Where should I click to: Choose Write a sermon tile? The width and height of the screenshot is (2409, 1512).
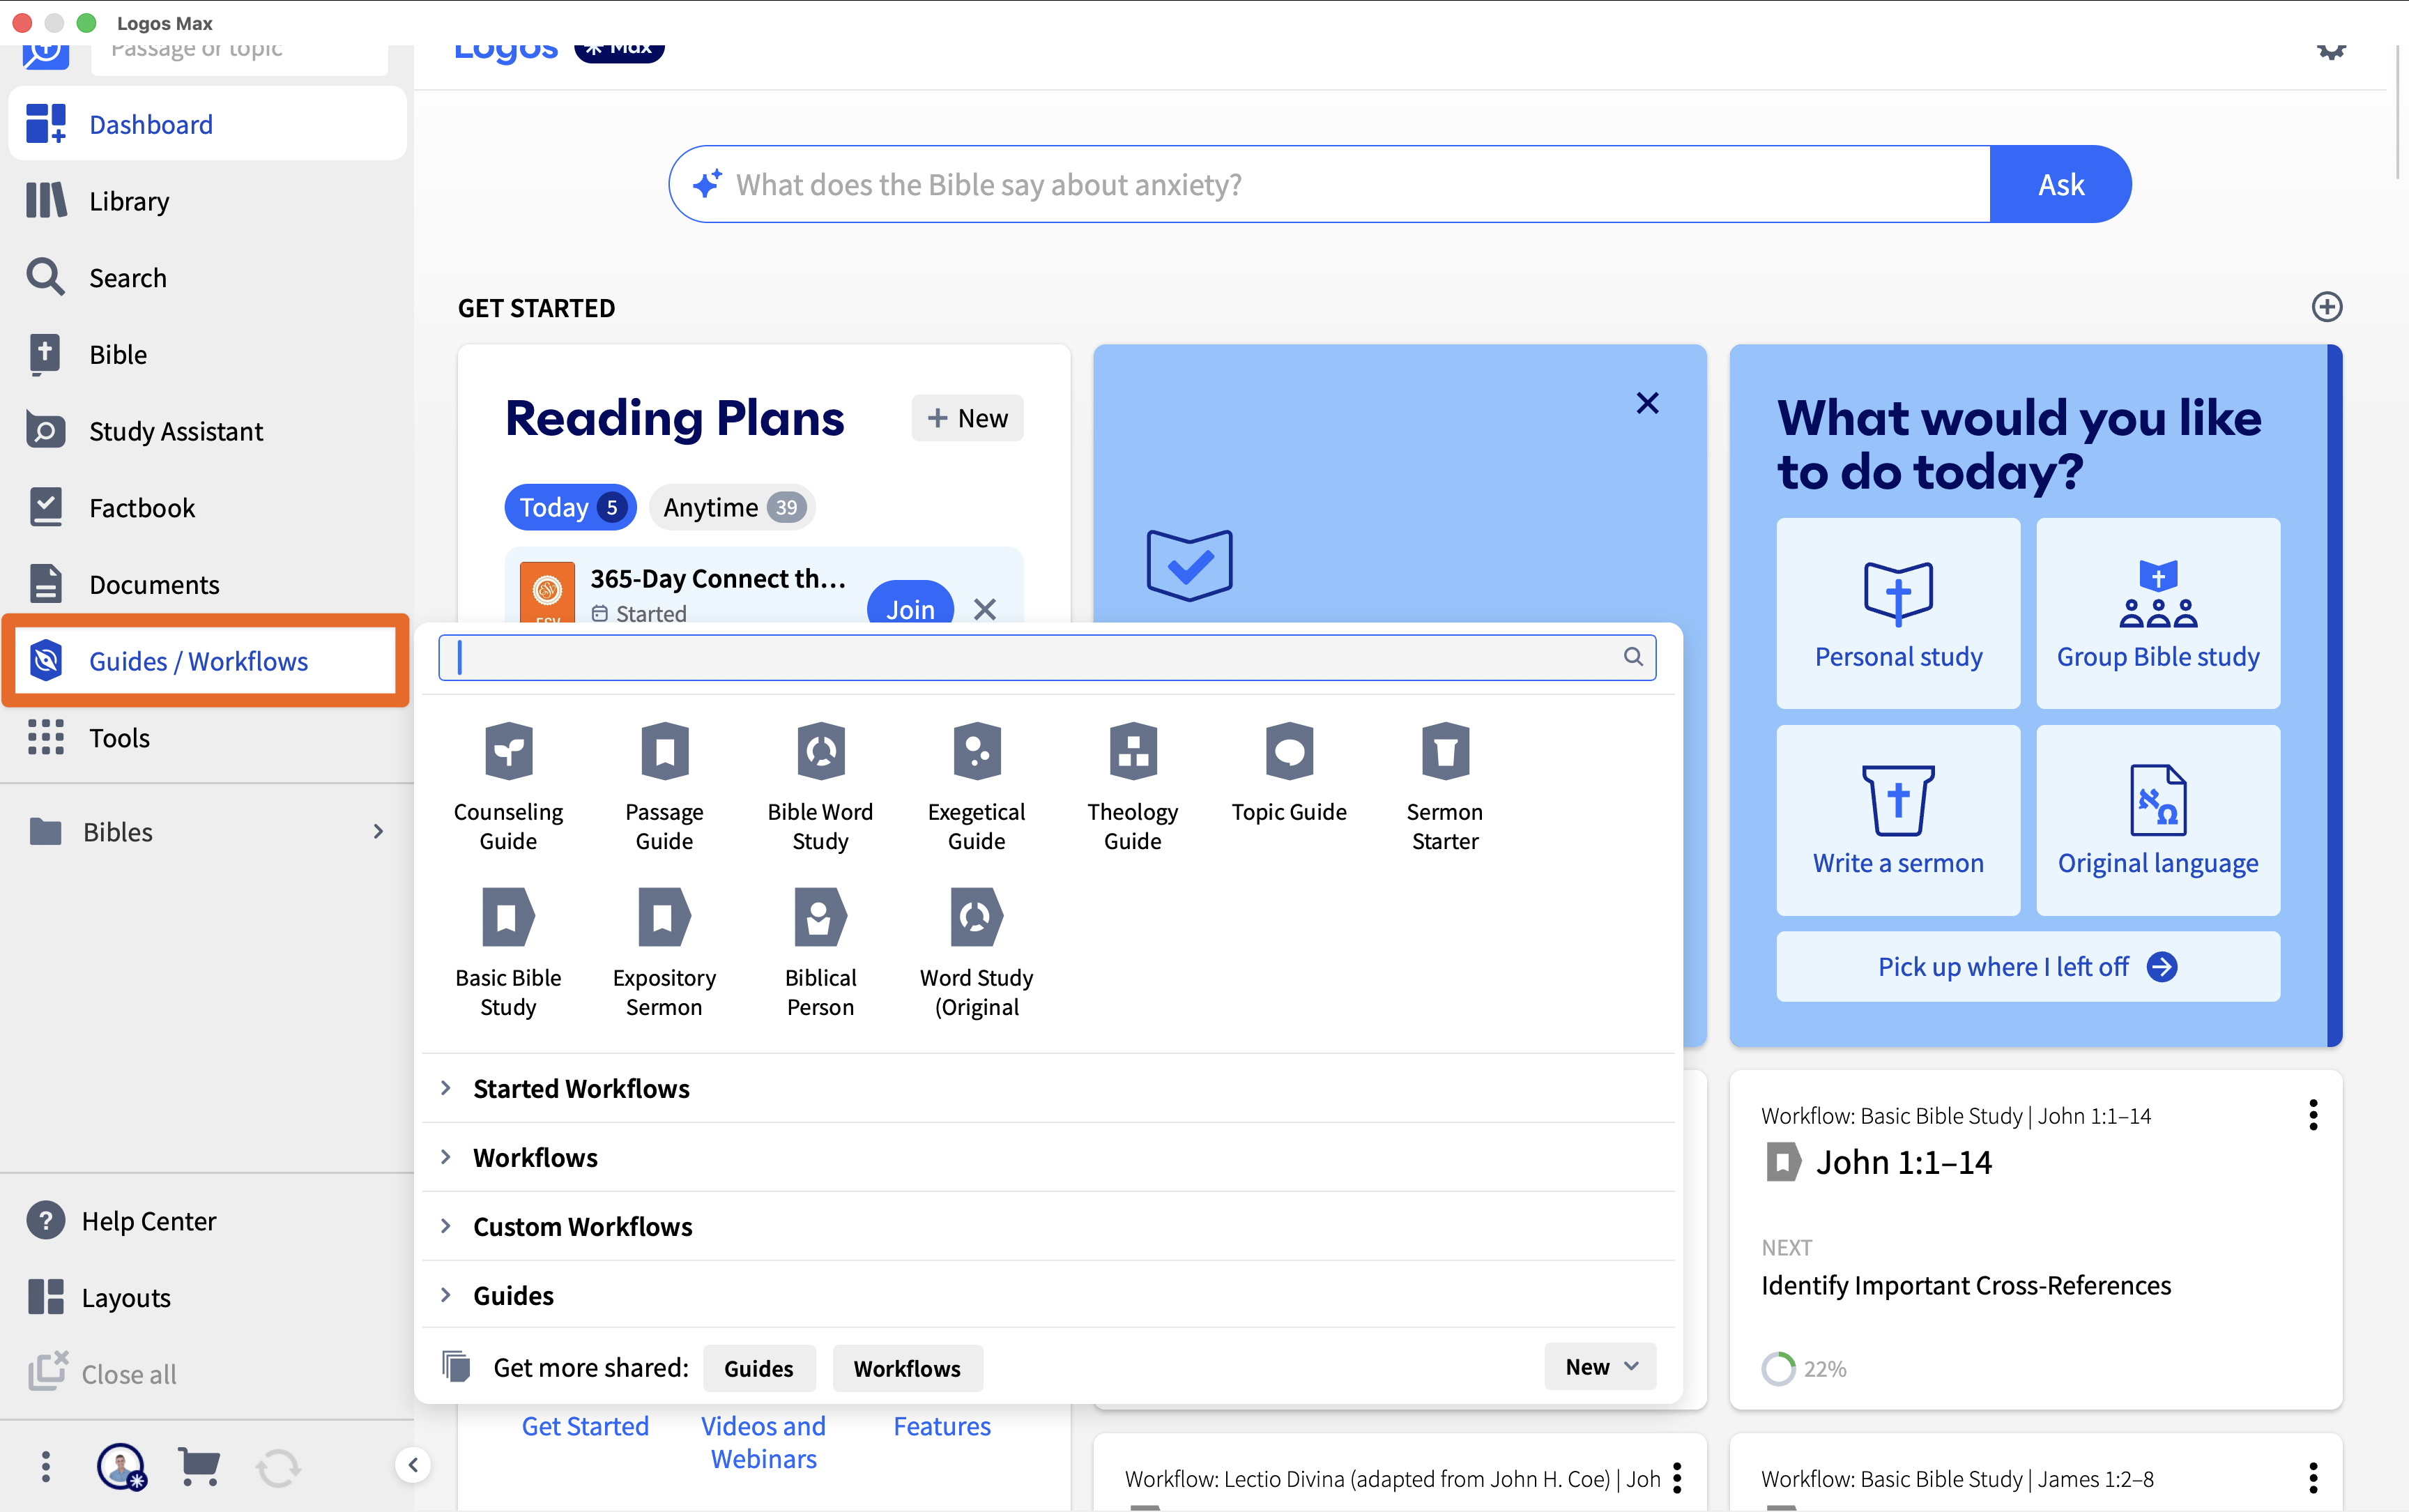[x=1898, y=820]
